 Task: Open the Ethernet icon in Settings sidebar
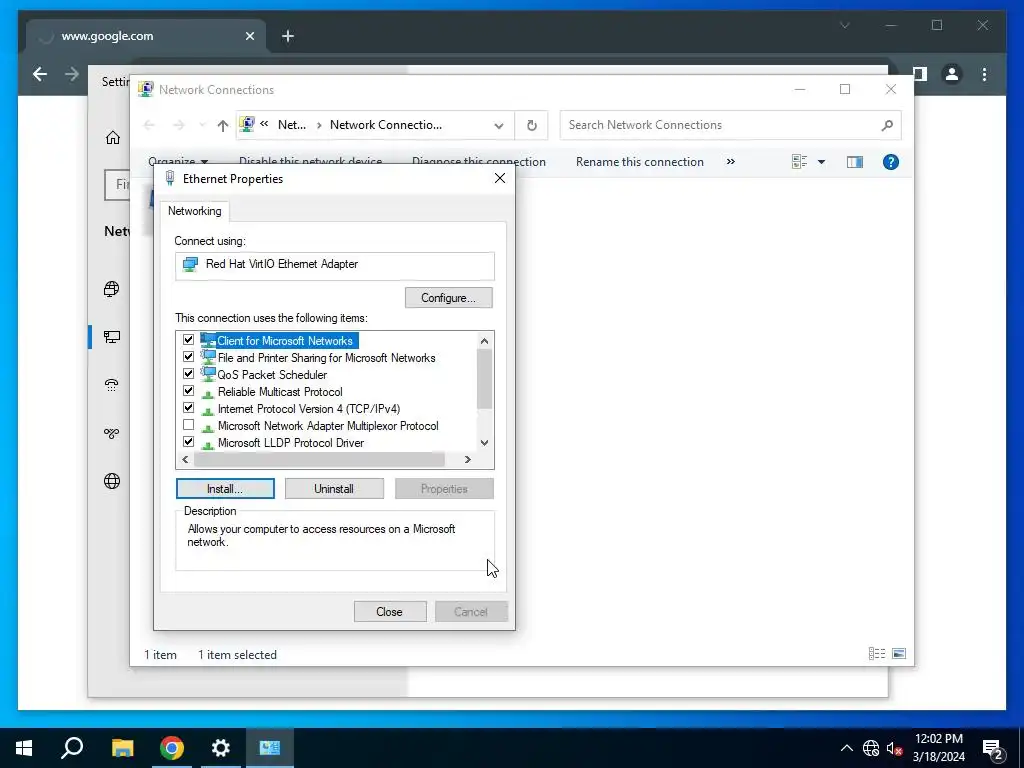[x=112, y=337]
